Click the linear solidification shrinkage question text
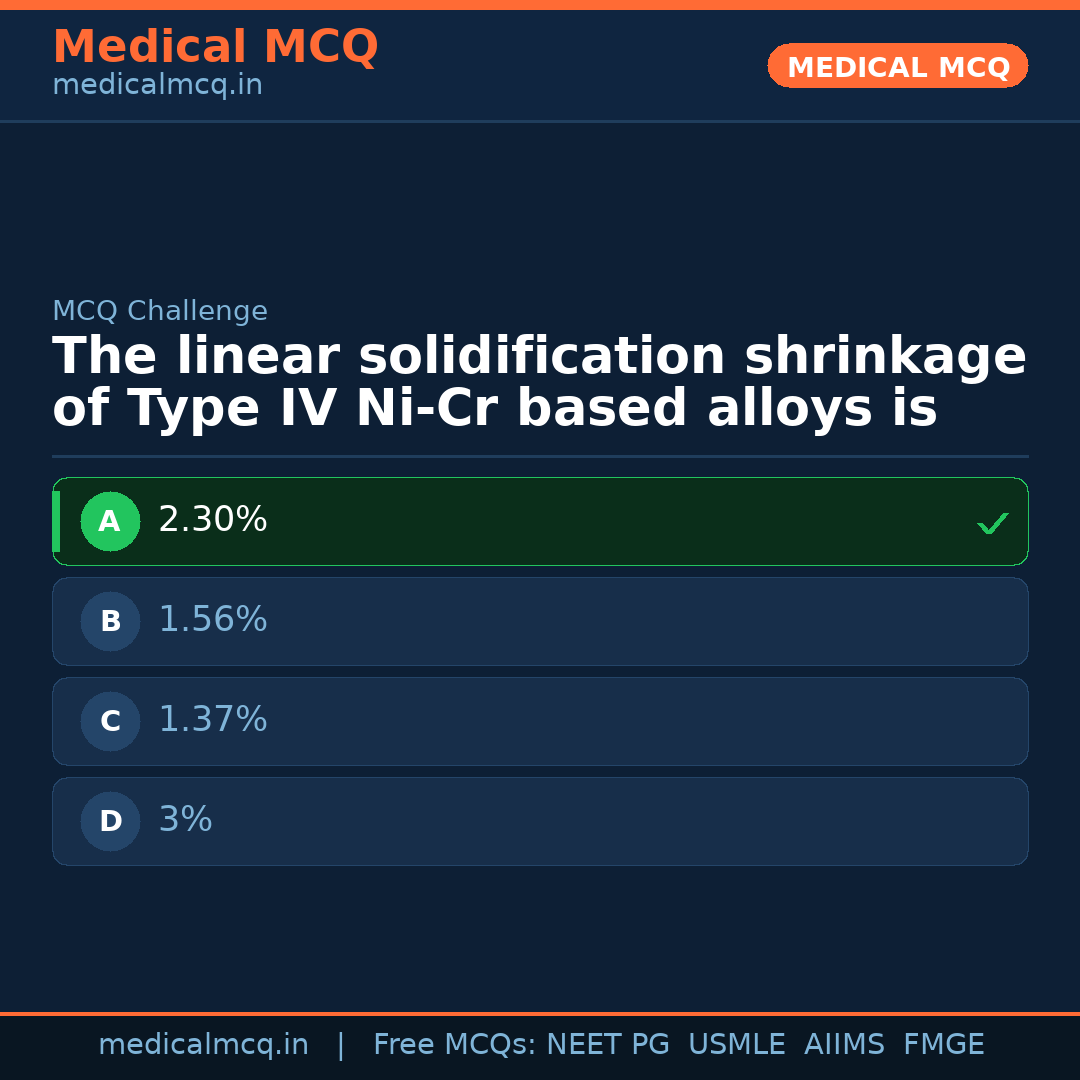The width and height of the screenshot is (1080, 1080). [x=539, y=383]
